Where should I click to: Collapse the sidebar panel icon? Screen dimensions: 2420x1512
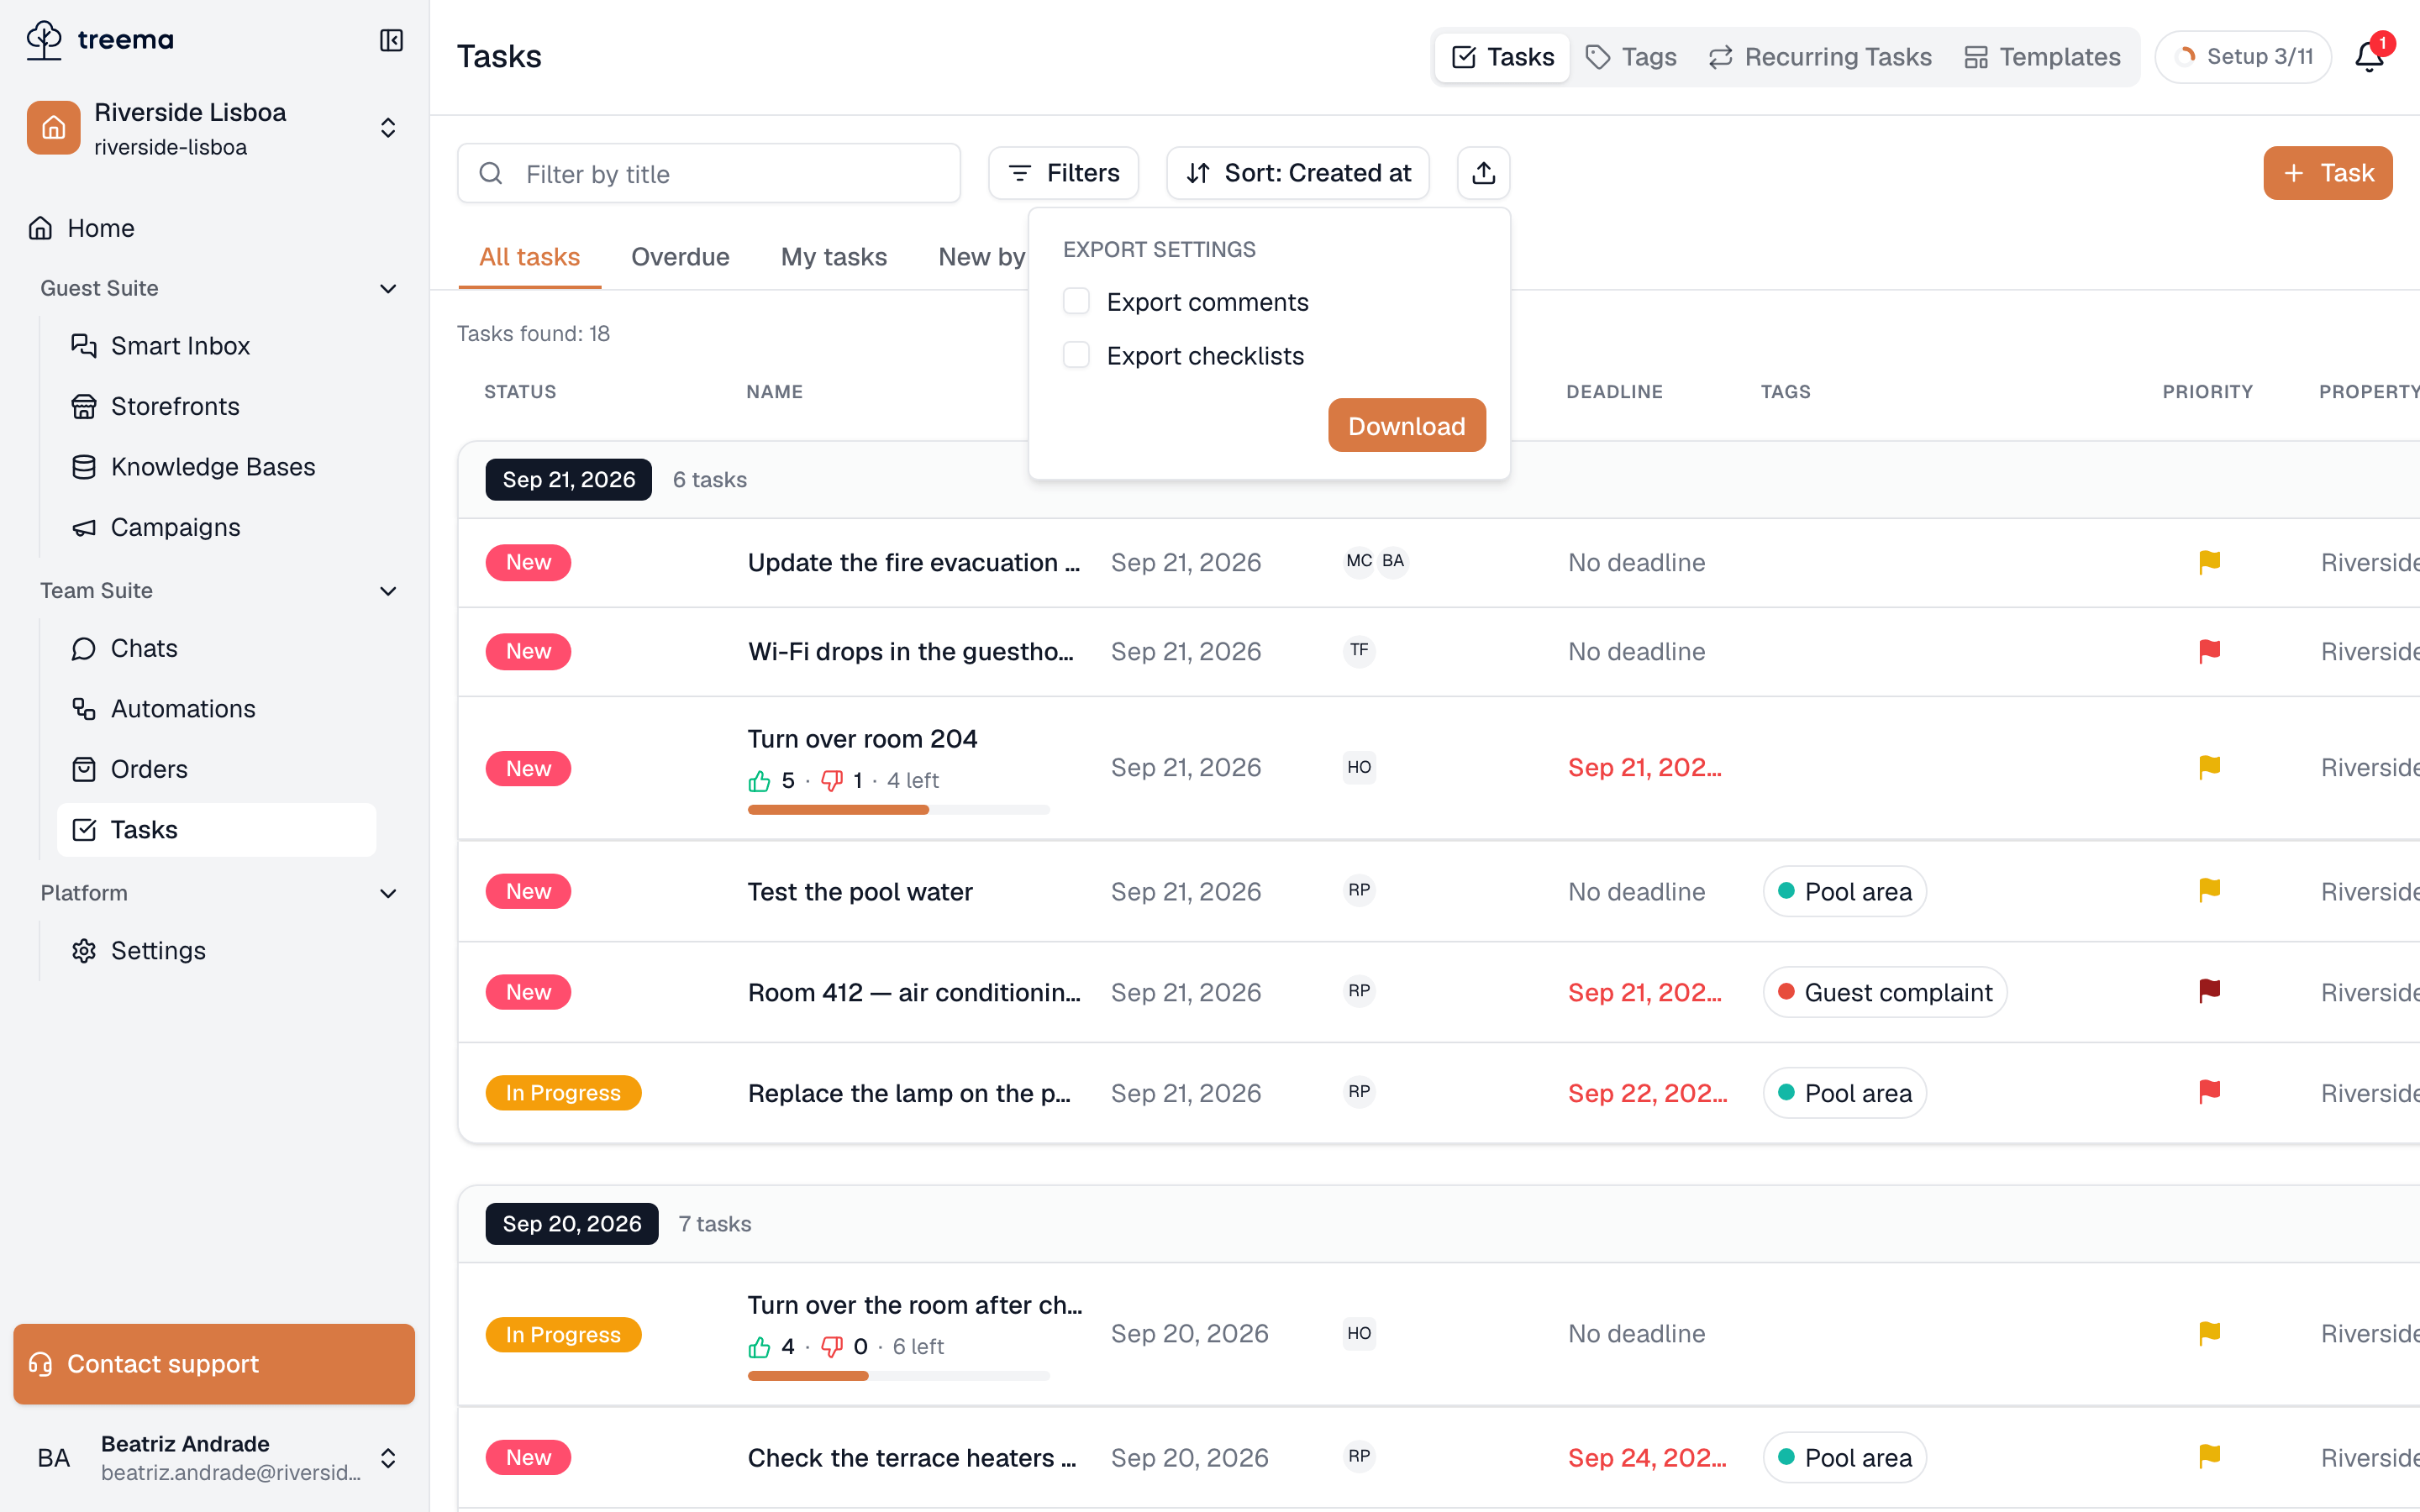391,40
